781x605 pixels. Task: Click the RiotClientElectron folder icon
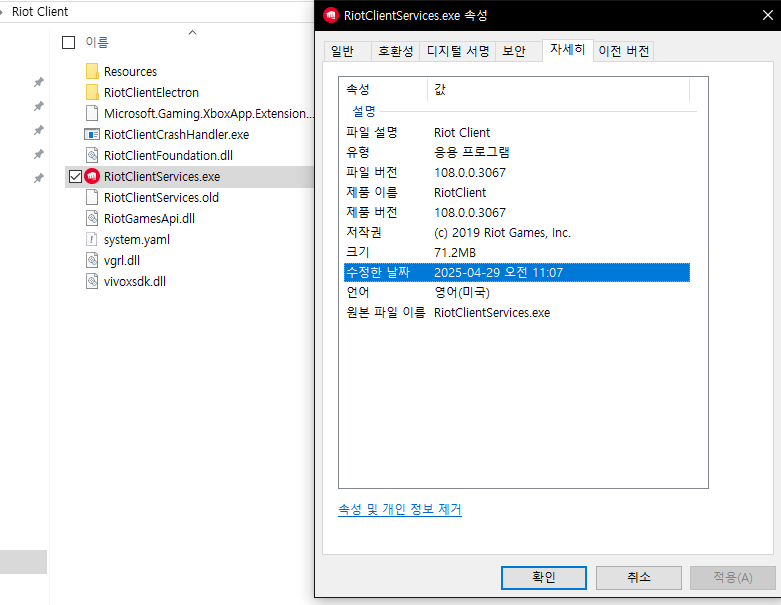[x=92, y=92]
